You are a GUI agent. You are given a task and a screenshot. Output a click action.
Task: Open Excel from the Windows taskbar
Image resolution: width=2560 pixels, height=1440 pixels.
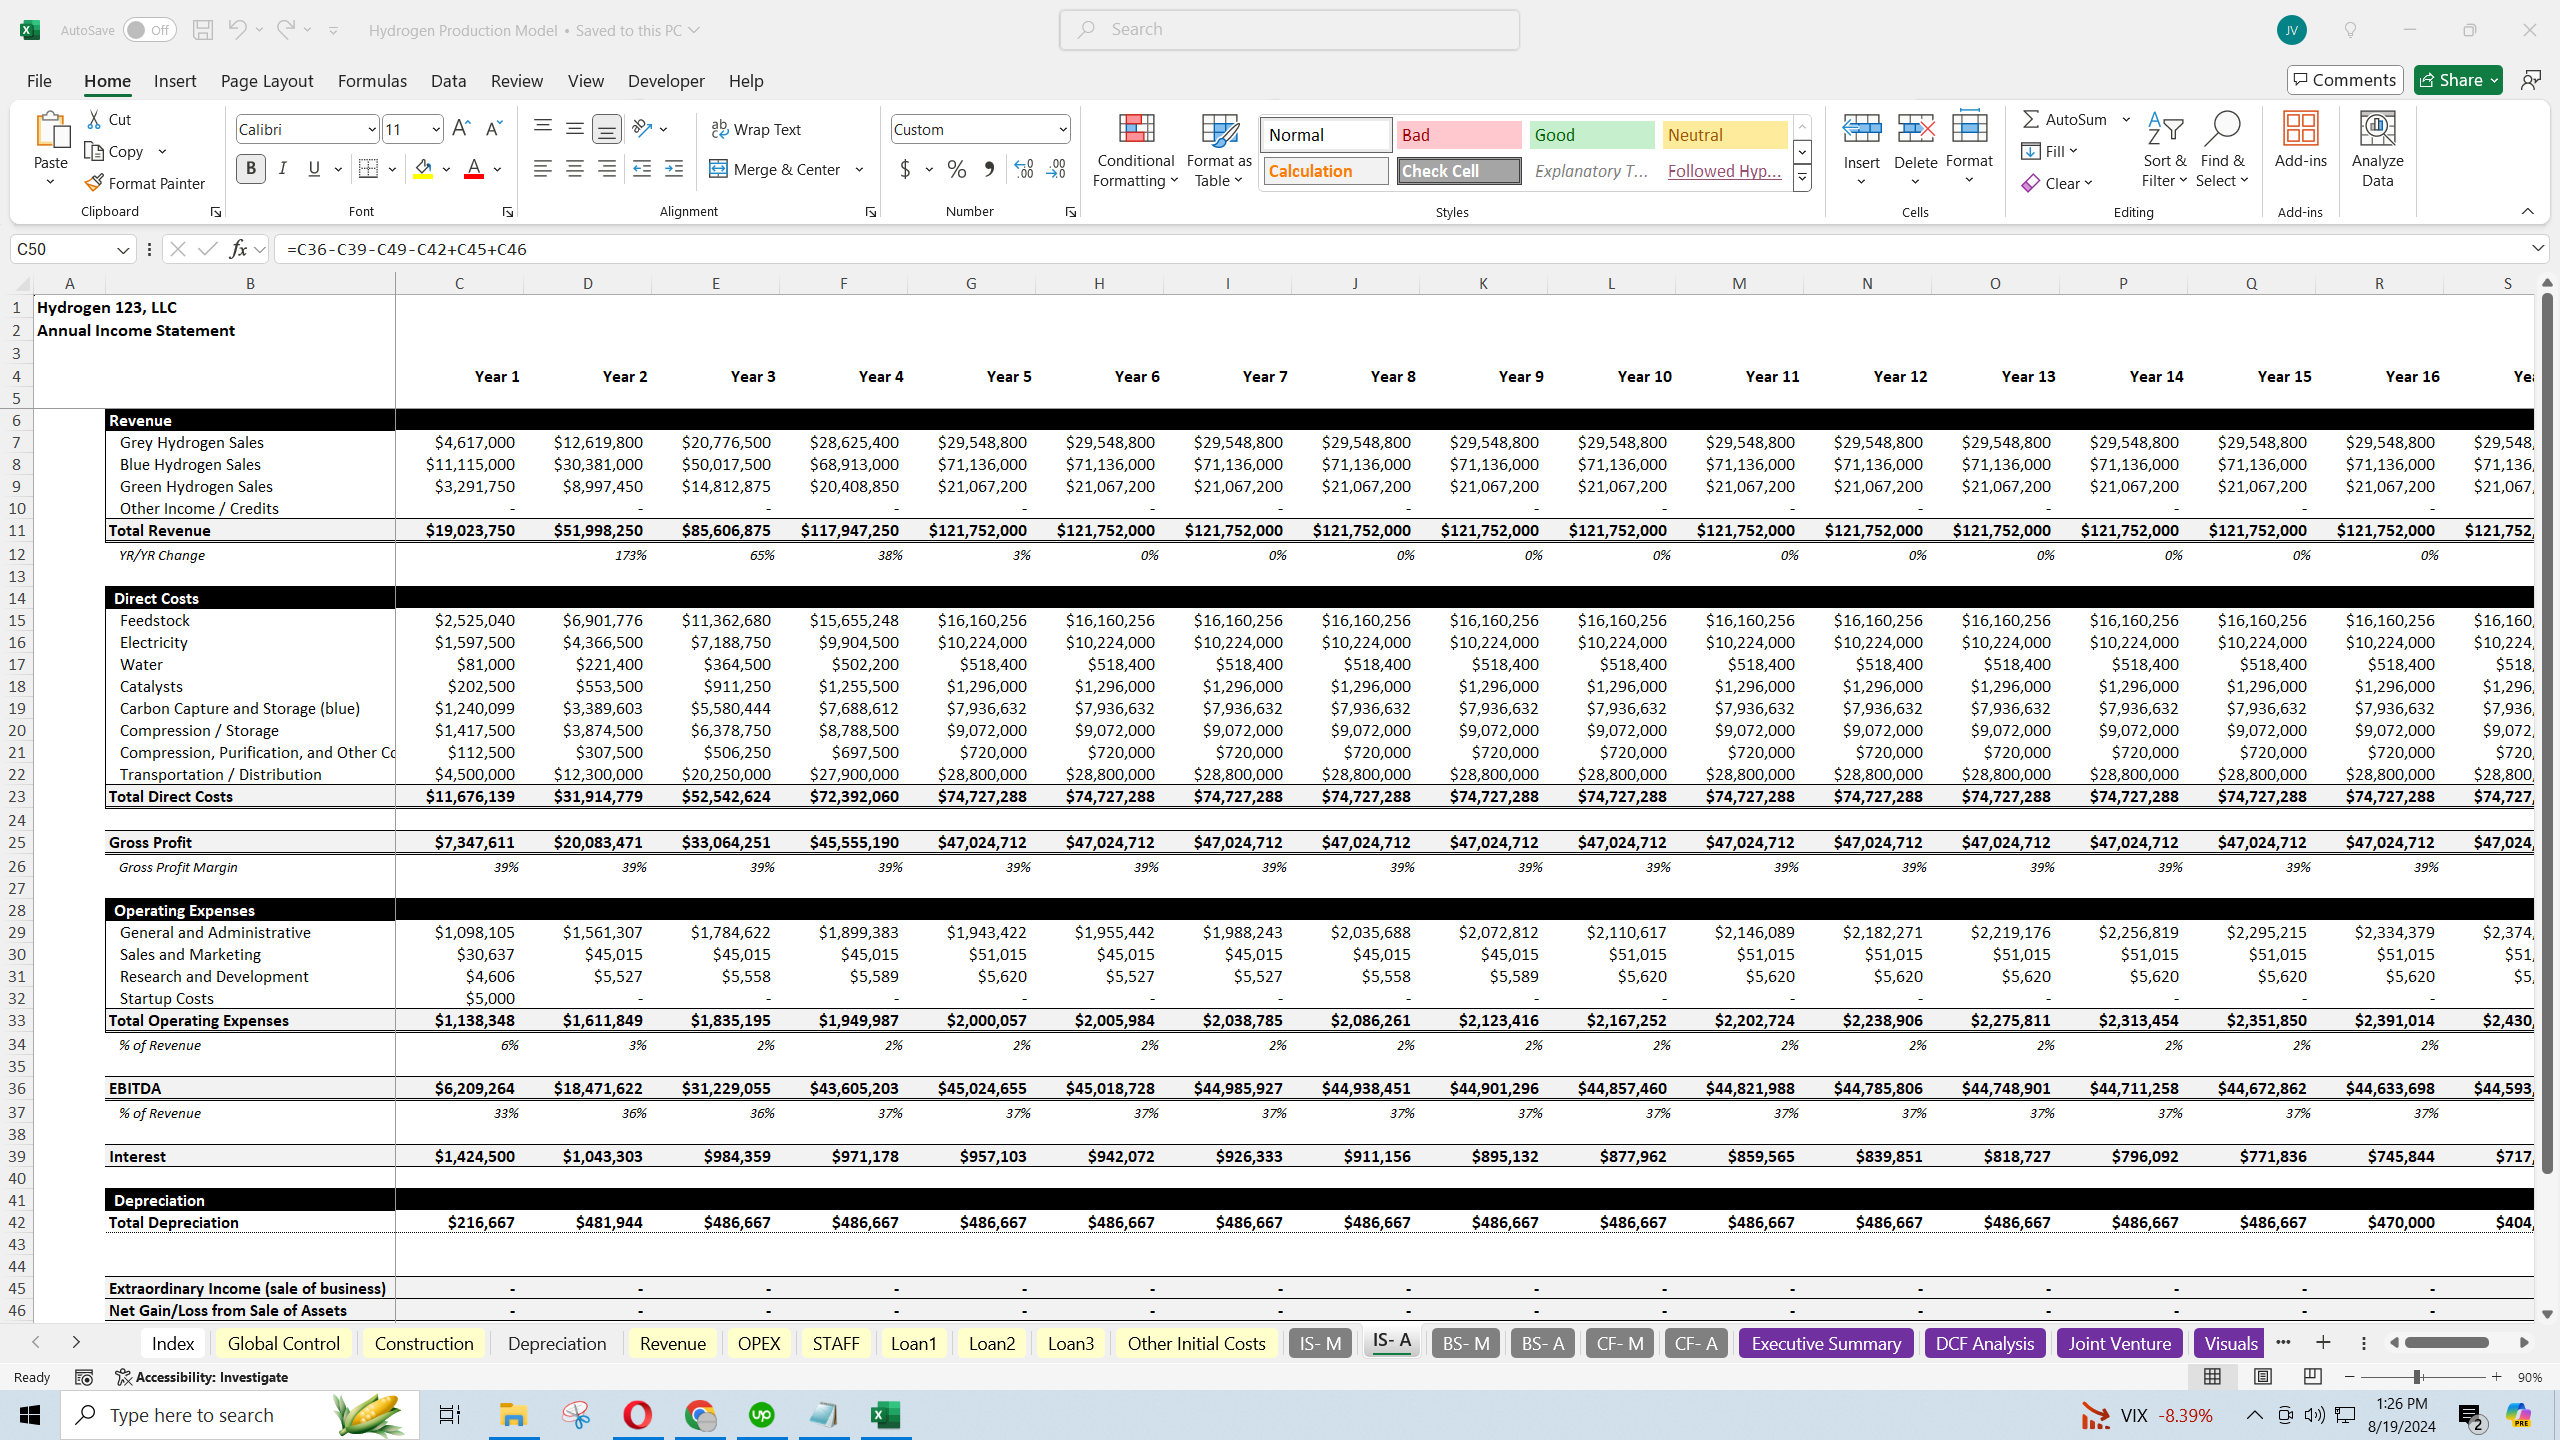[886, 1415]
